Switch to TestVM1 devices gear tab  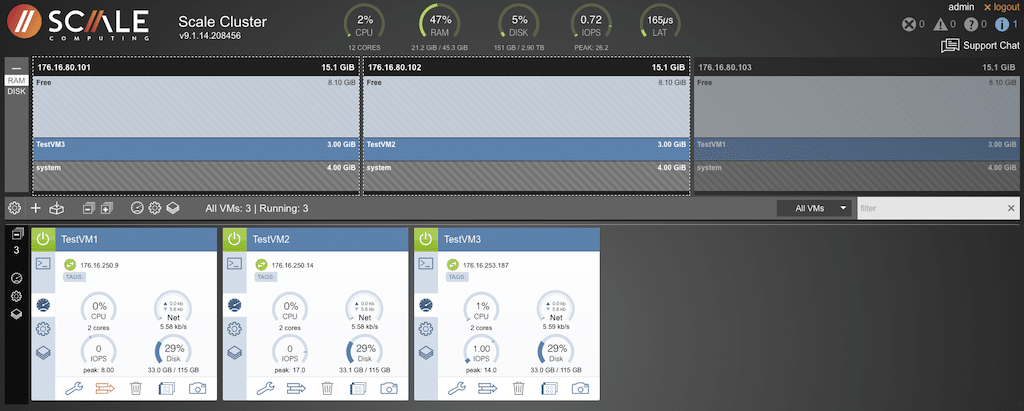(x=43, y=328)
